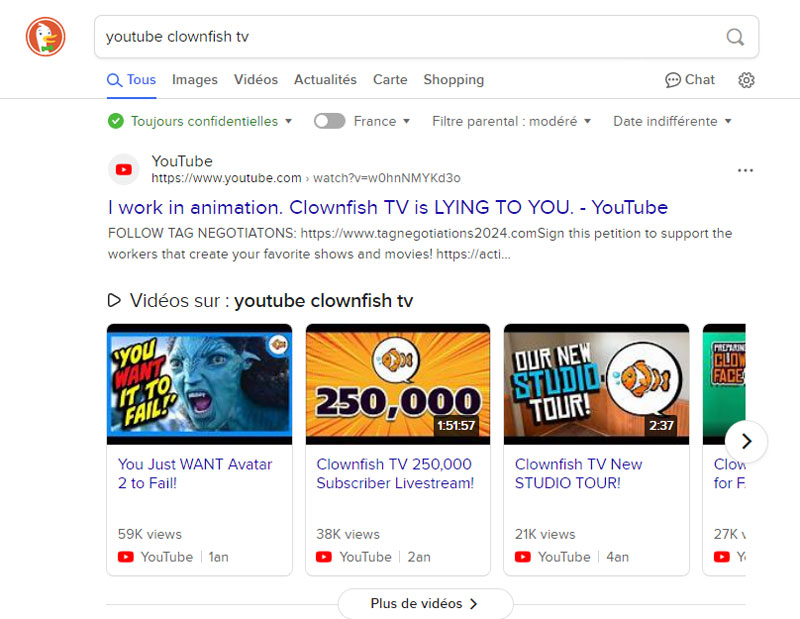This screenshot has width=800, height=619.
Task: Click 'Our New Studio Tour' thumbnail
Action: click(x=596, y=384)
